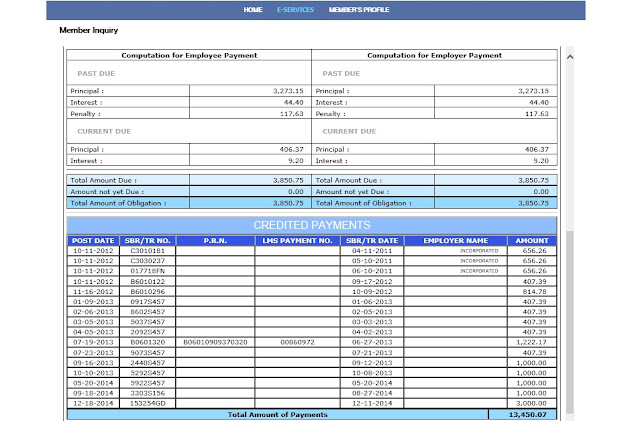Click the SBR/TR NO. column header
This screenshot has width=640, height=421.
[147, 241]
